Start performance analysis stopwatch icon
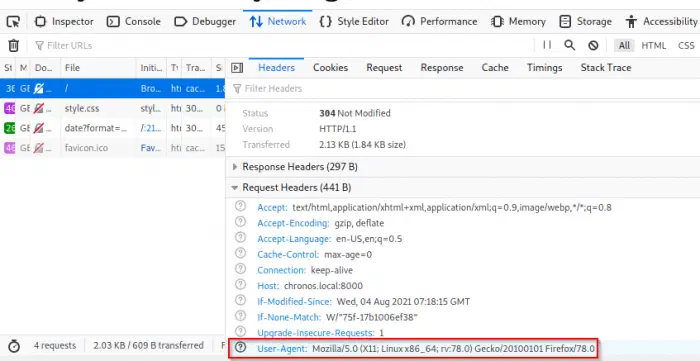The width and height of the screenshot is (700, 361). (x=14, y=346)
